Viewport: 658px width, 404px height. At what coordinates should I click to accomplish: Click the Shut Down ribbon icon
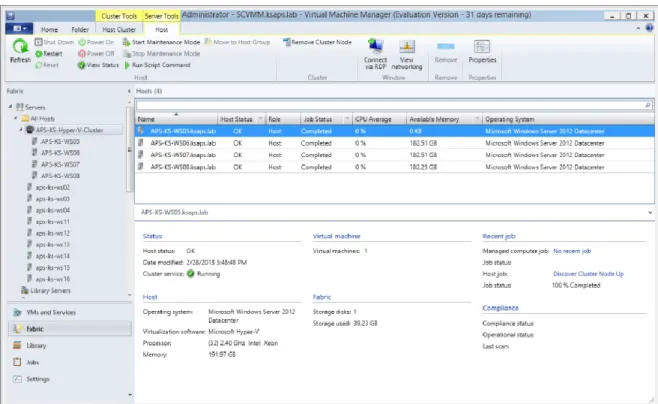pyautogui.click(x=38, y=42)
